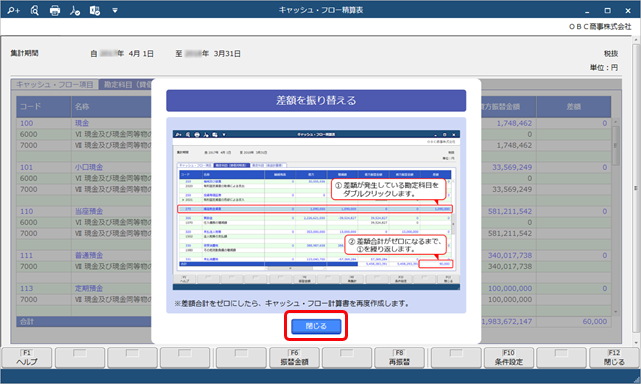
Task: Click the 差額 column header
Action: click(574, 107)
